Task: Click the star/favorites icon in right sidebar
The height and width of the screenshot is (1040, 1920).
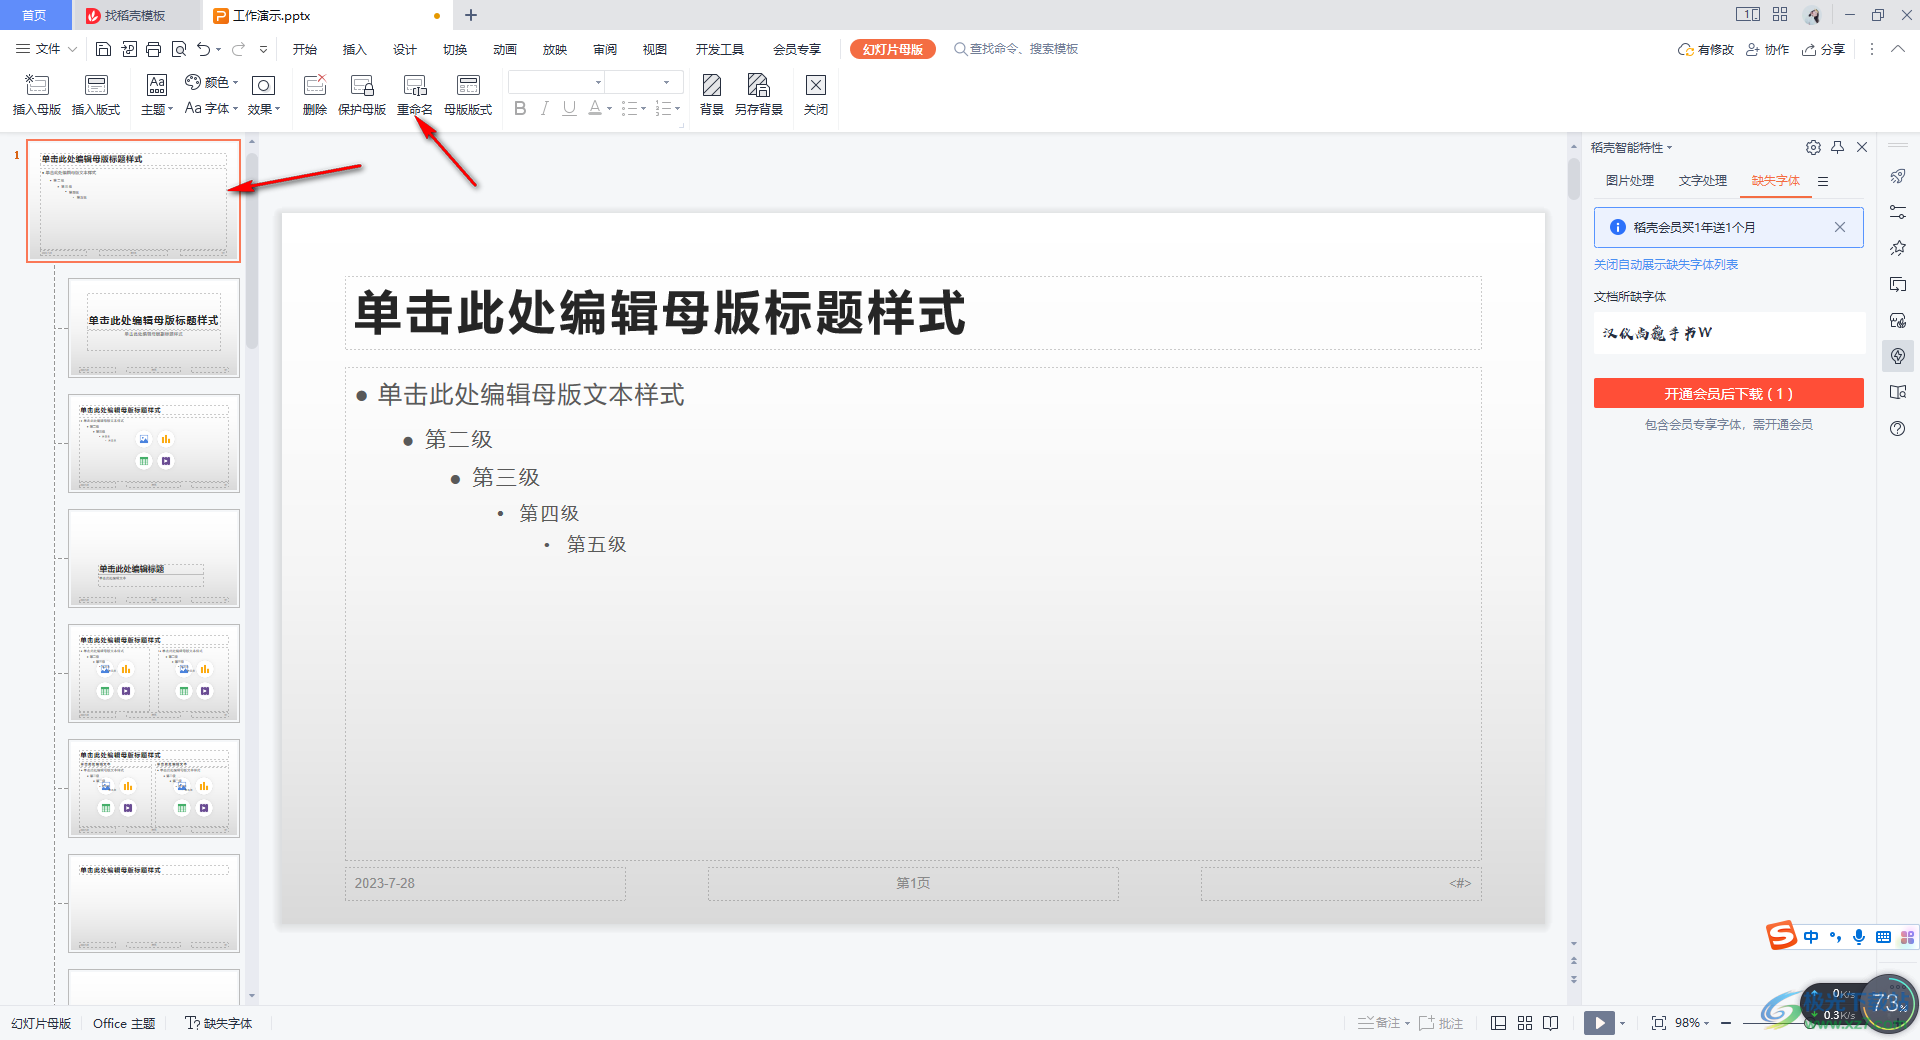Action: click(x=1898, y=248)
